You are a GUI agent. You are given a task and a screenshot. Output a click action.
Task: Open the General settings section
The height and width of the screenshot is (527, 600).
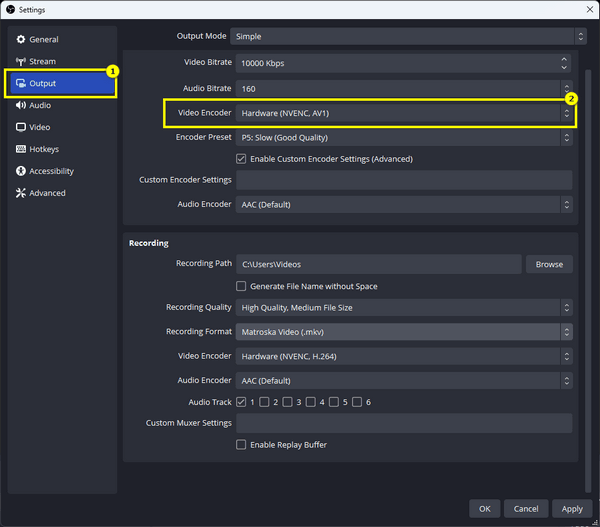click(x=62, y=39)
